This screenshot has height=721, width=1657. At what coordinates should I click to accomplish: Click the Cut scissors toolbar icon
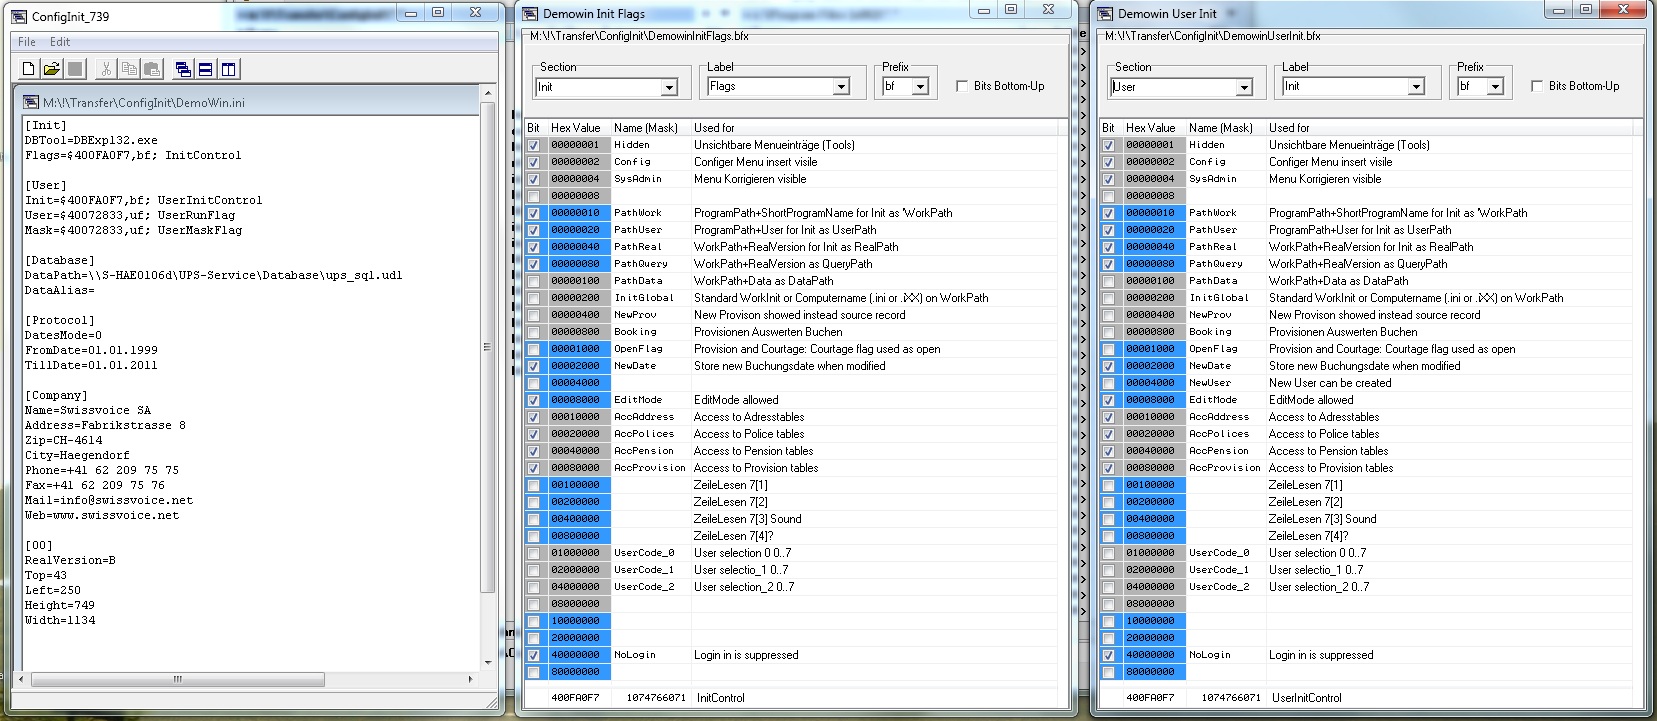tap(106, 69)
